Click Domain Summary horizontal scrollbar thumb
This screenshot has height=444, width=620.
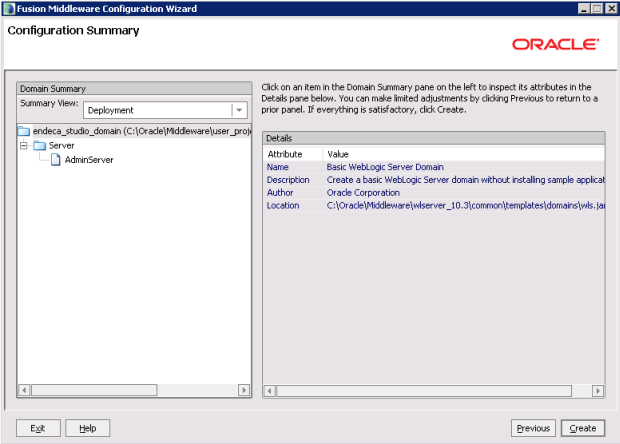coord(94,390)
